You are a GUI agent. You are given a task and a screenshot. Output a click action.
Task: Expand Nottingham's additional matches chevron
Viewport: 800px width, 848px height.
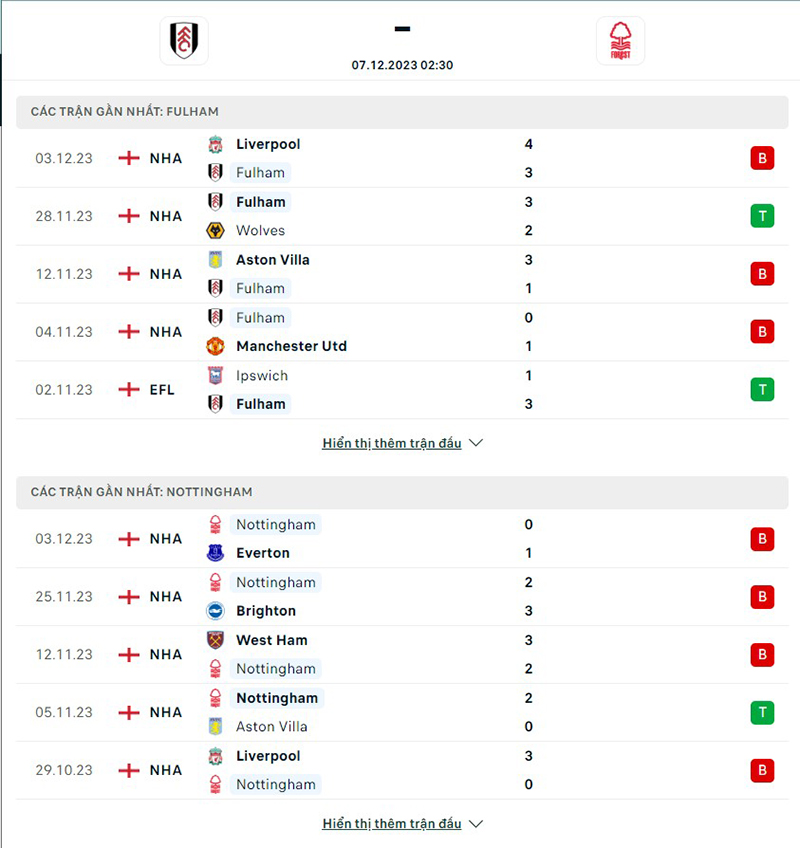click(475, 823)
